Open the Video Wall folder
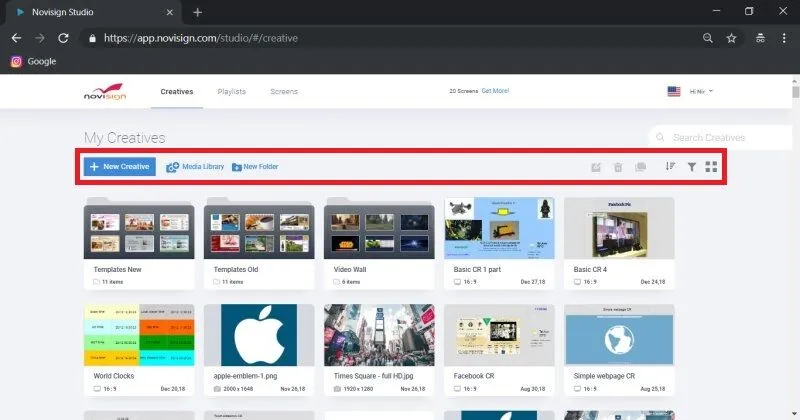This screenshot has height=420, width=800. tap(379, 229)
